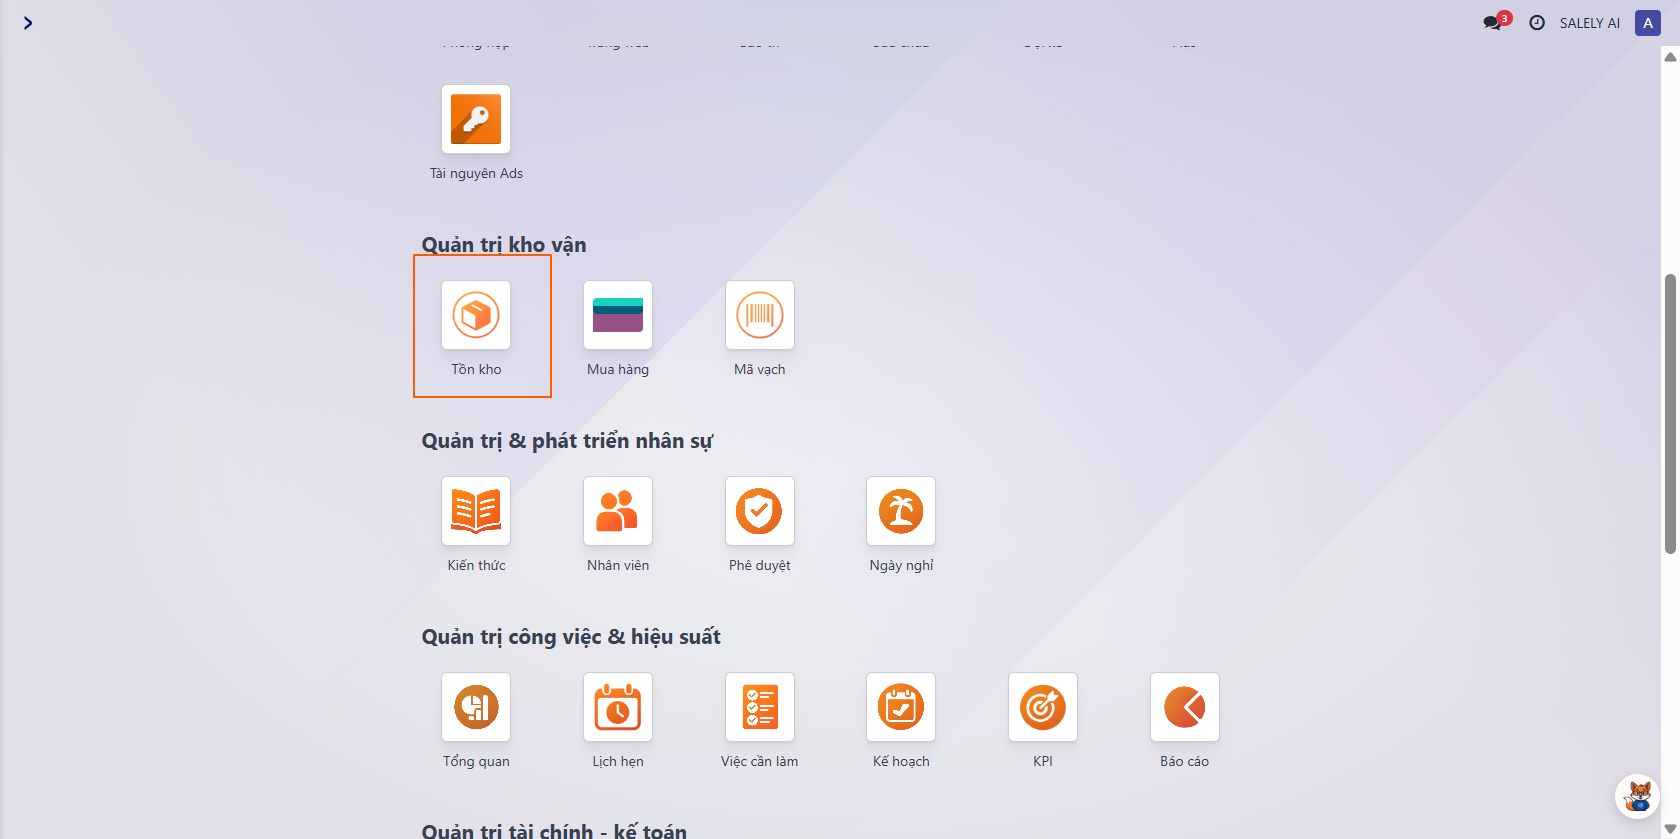Open the user avatar A menu

pos(1648,23)
